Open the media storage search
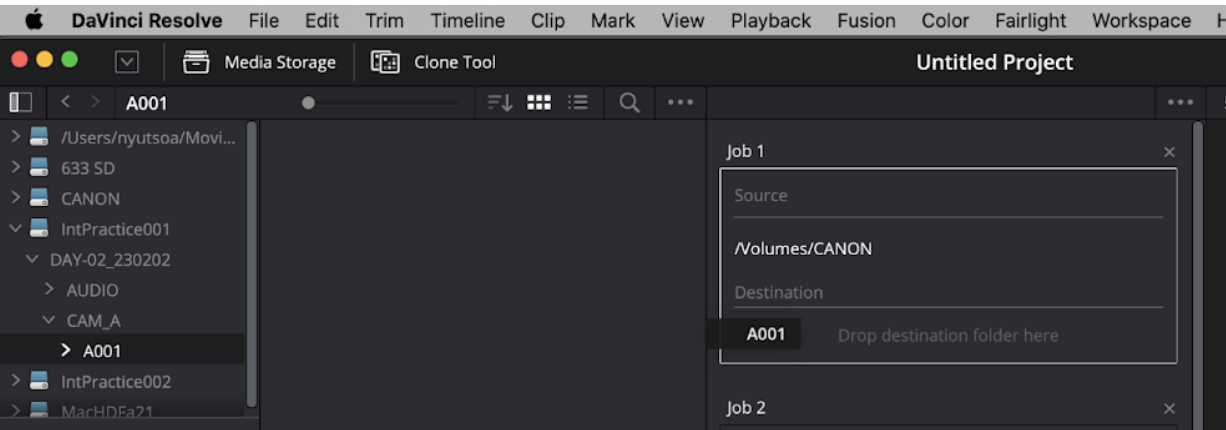 [629, 102]
